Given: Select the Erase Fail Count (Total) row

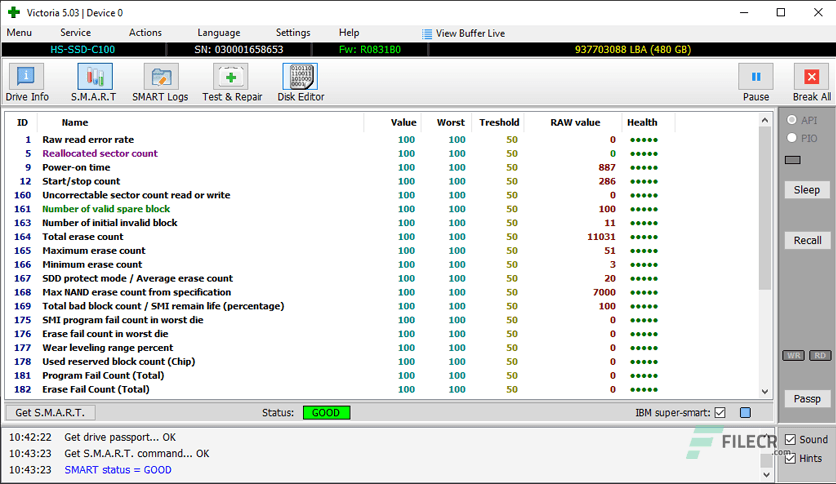Looking at the screenshot, I should 381,389.
